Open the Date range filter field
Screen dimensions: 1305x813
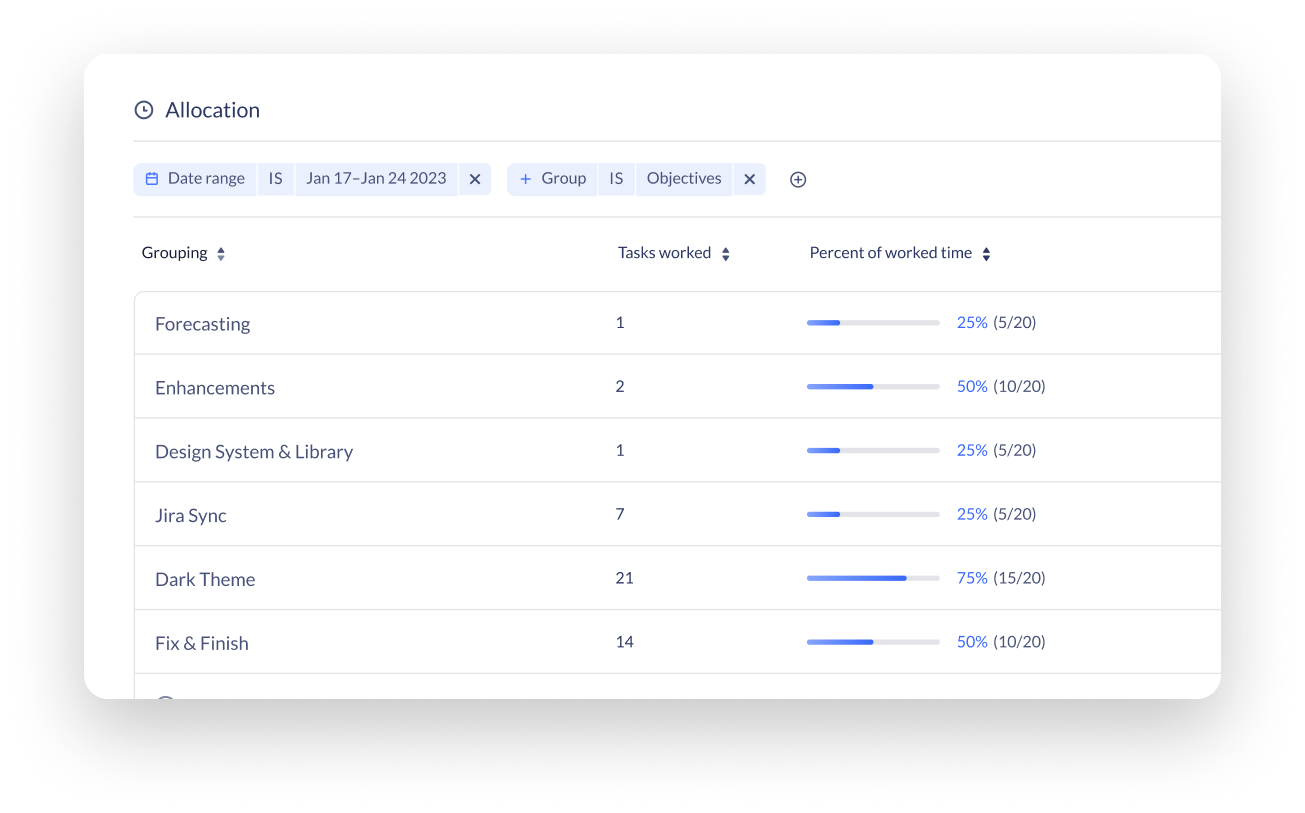[195, 179]
